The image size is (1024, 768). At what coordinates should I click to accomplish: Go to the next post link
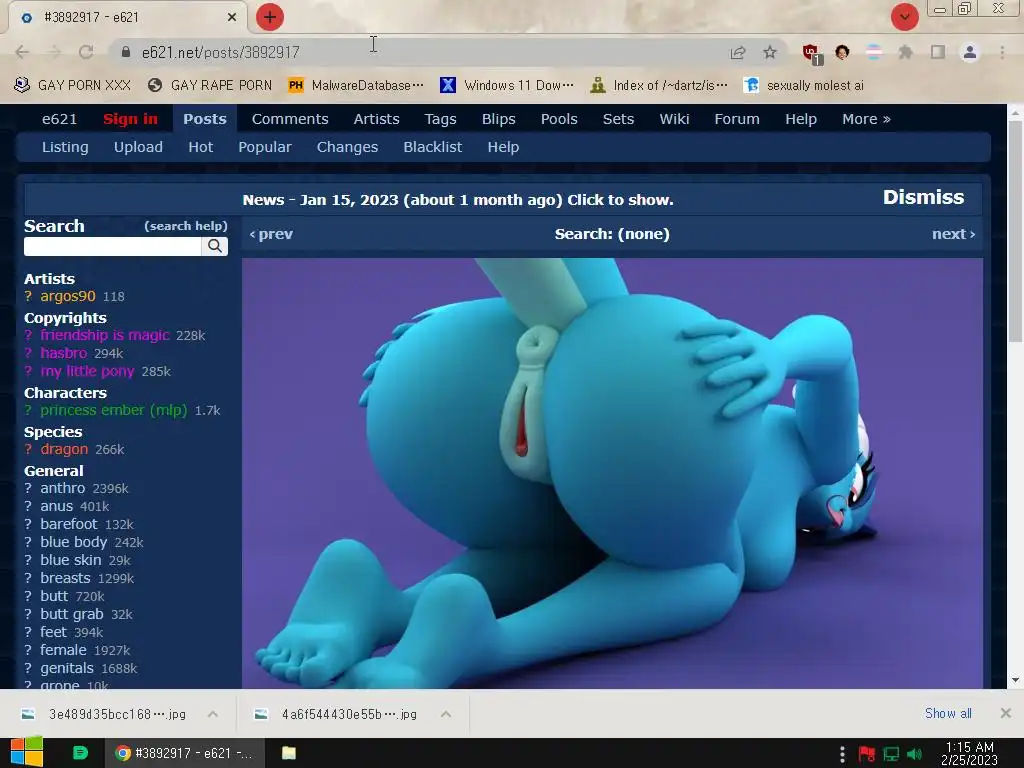tap(953, 234)
